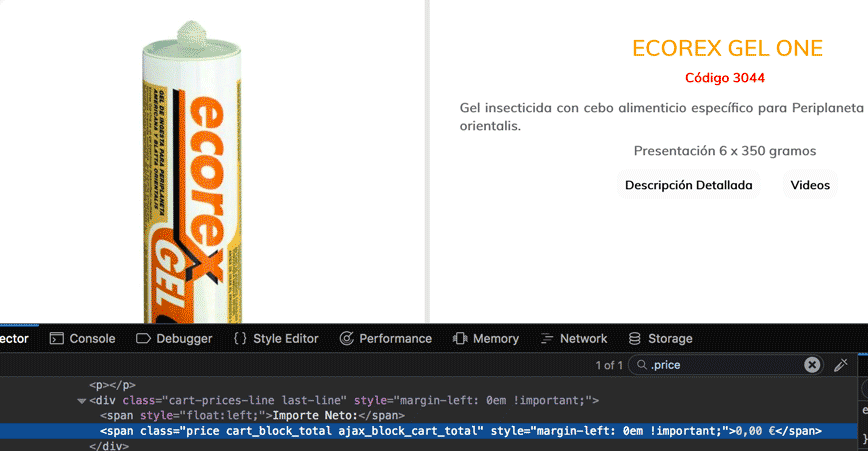Click the Performance gauge icon
Viewport: 868px width, 451px height.
pos(347,338)
